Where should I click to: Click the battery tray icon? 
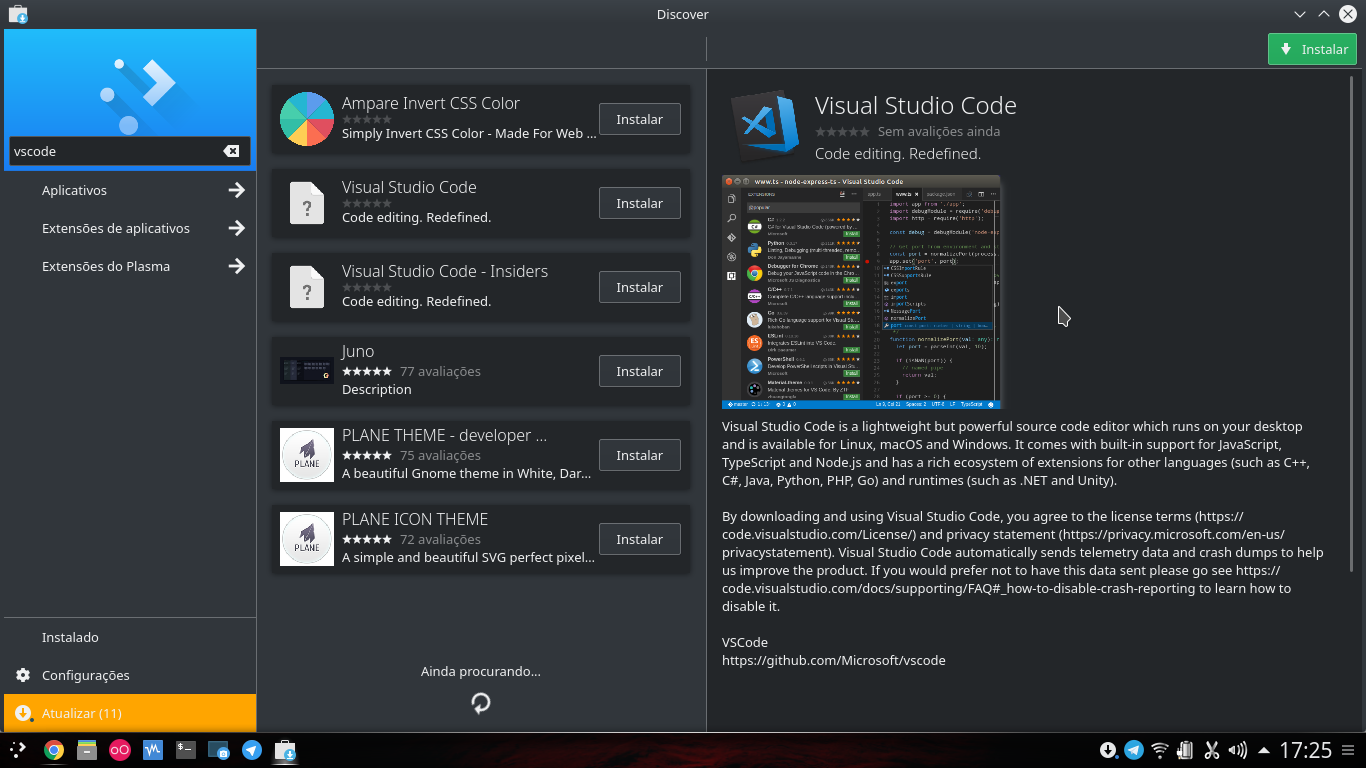(1186, 750)
